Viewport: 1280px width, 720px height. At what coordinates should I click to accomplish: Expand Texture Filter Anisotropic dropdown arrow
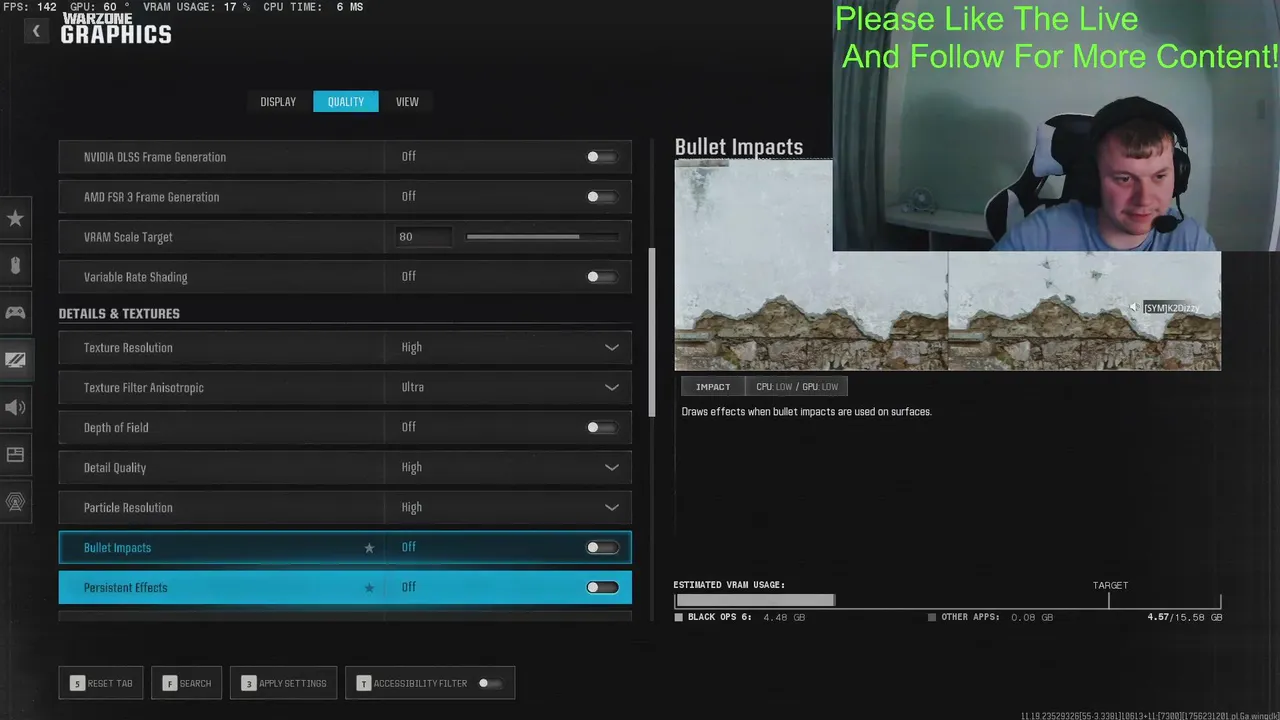point(611,387)
